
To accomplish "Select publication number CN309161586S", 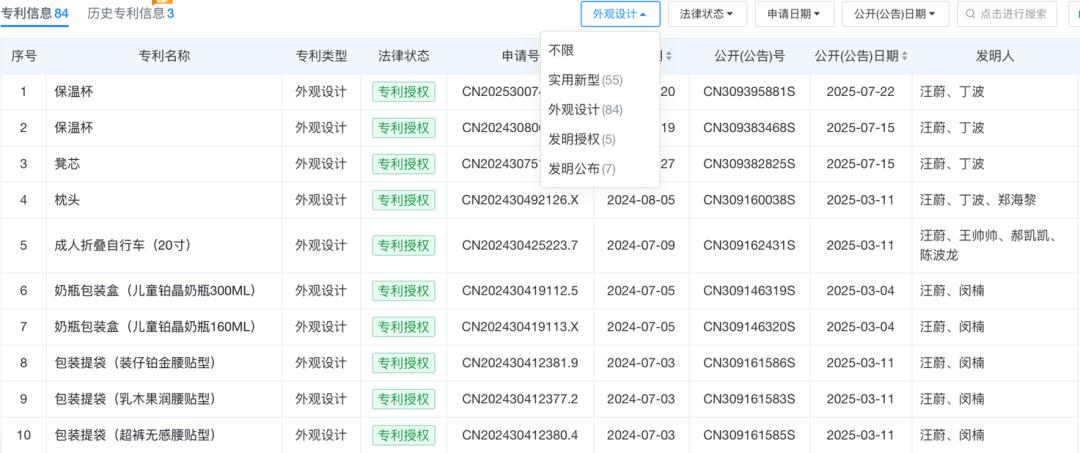I will (x=749, y=363).
